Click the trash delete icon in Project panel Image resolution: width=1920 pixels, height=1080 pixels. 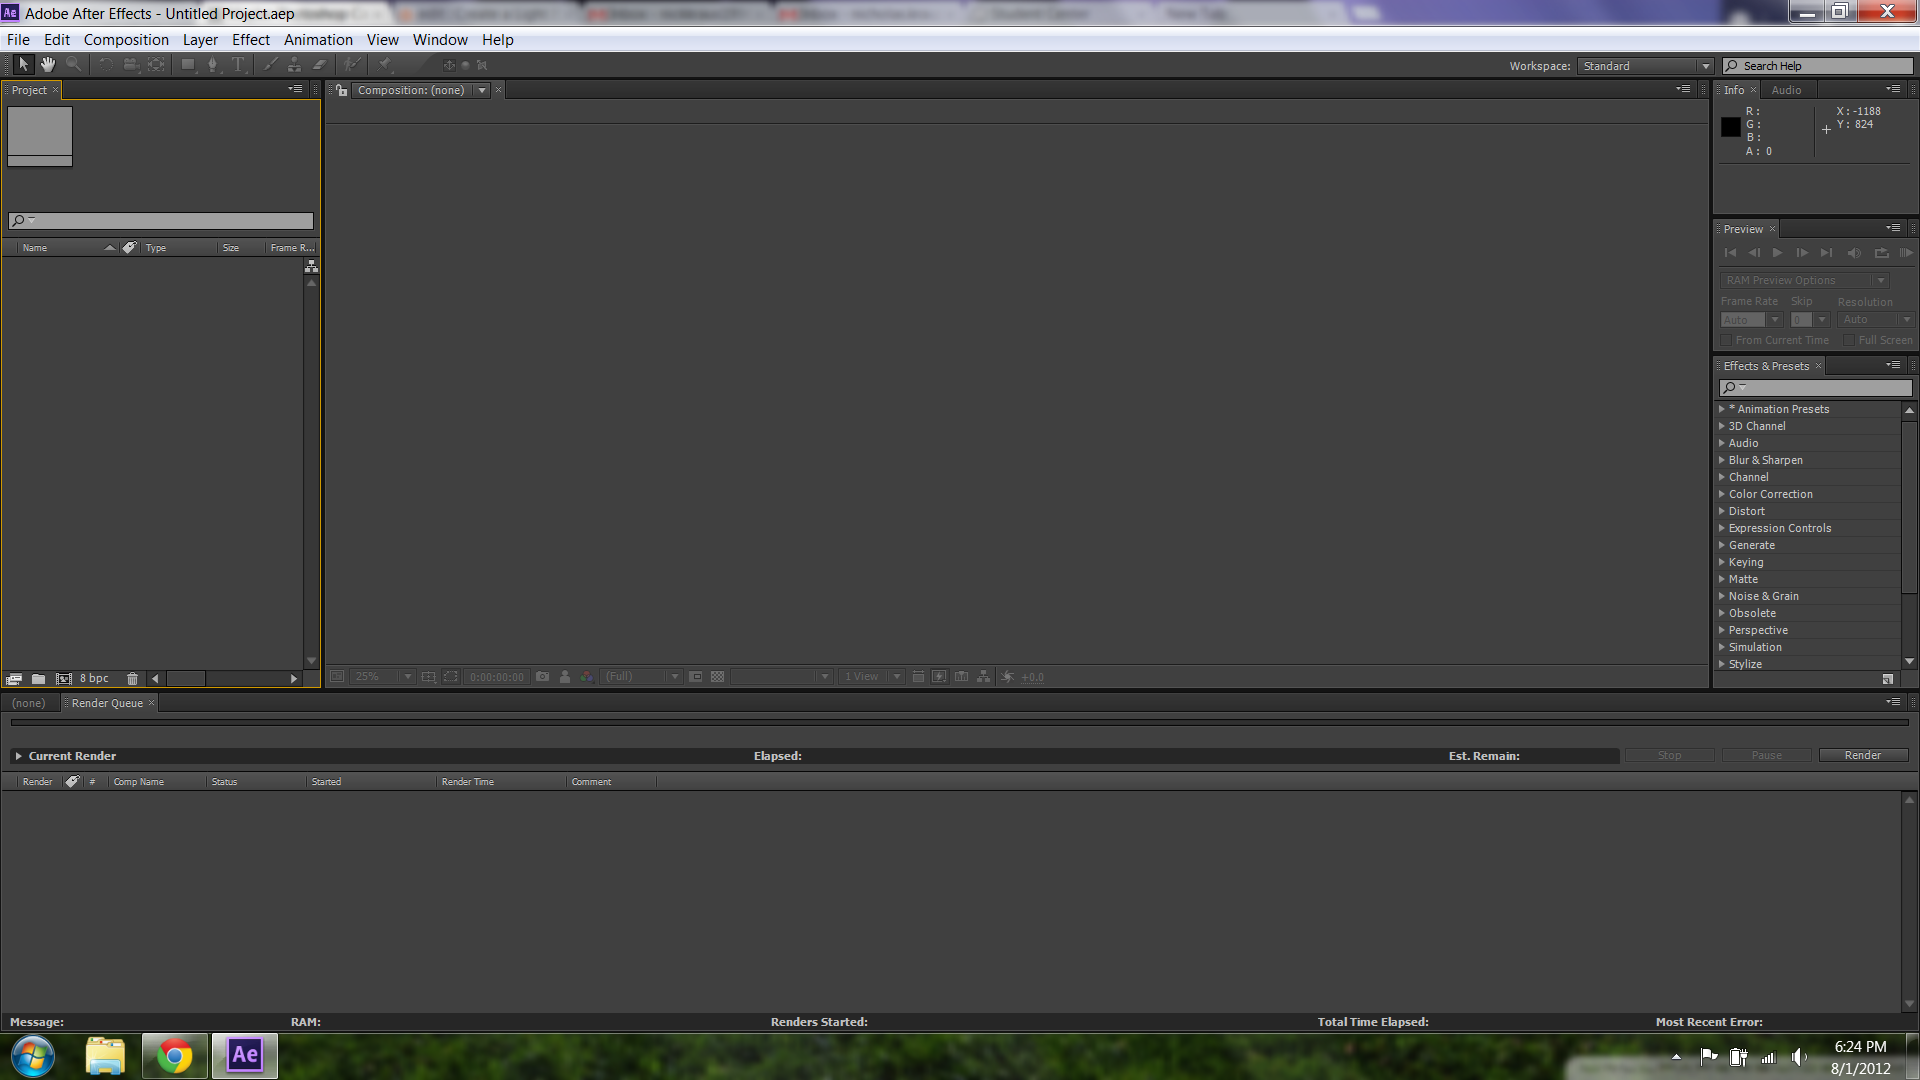(132, 679)
